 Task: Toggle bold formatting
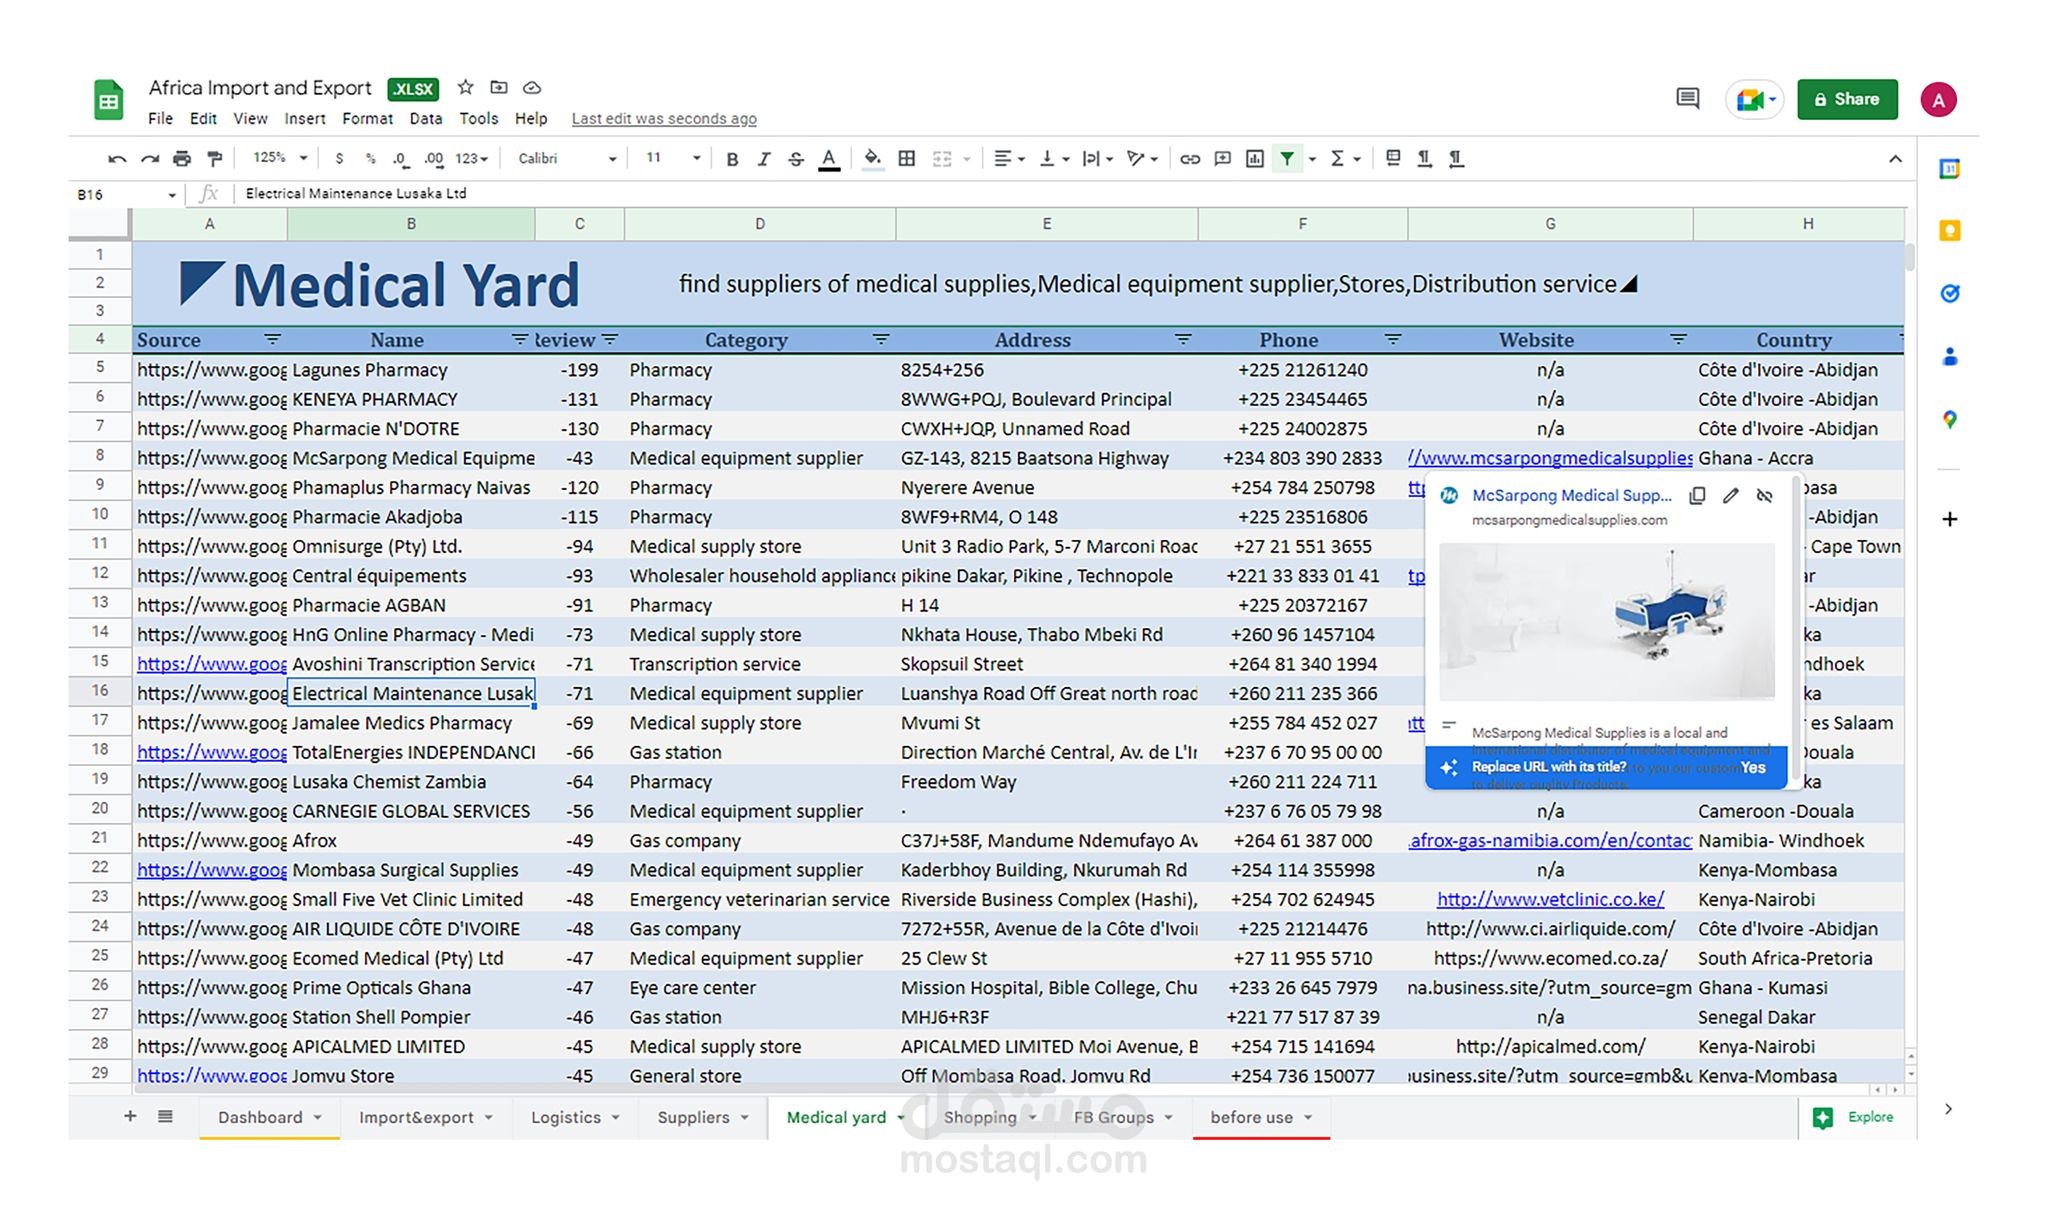pyautogui.click(x=732, y=158)
